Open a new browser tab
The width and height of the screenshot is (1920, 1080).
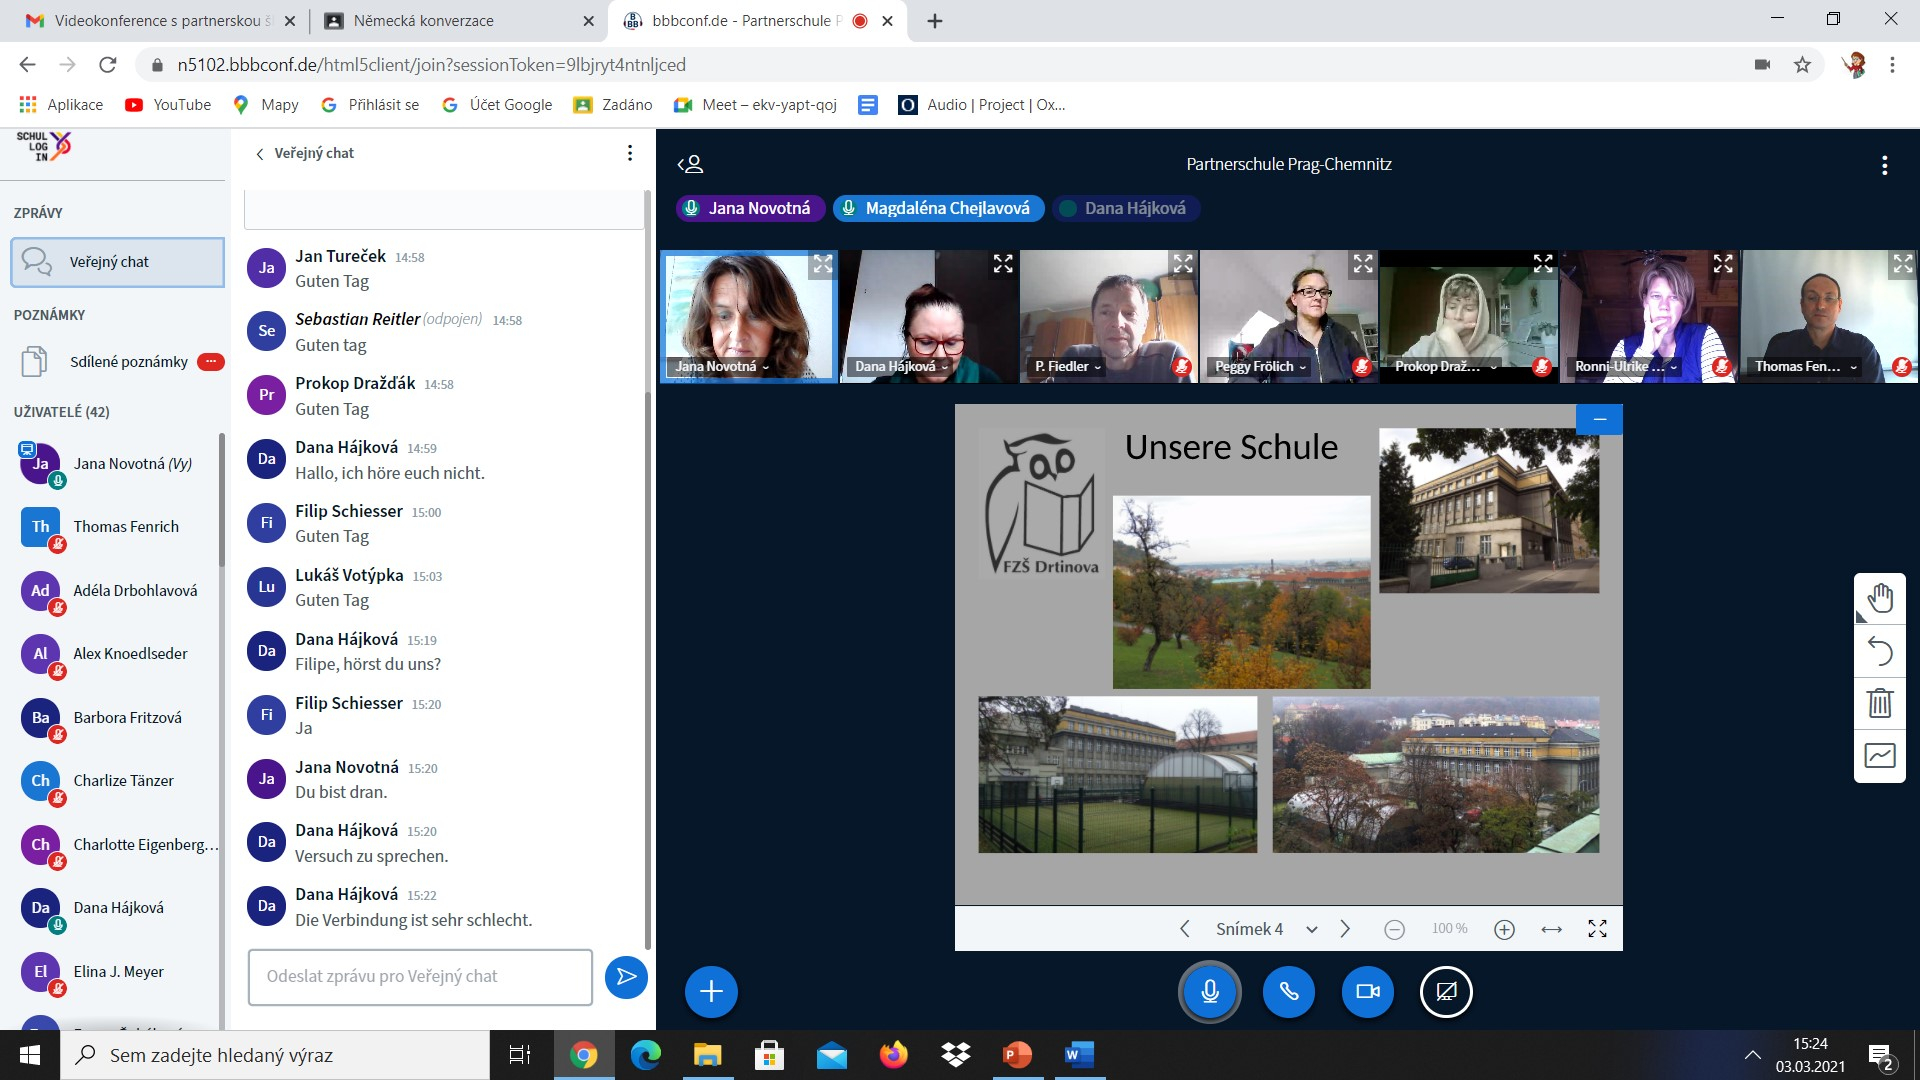[935, 21]
